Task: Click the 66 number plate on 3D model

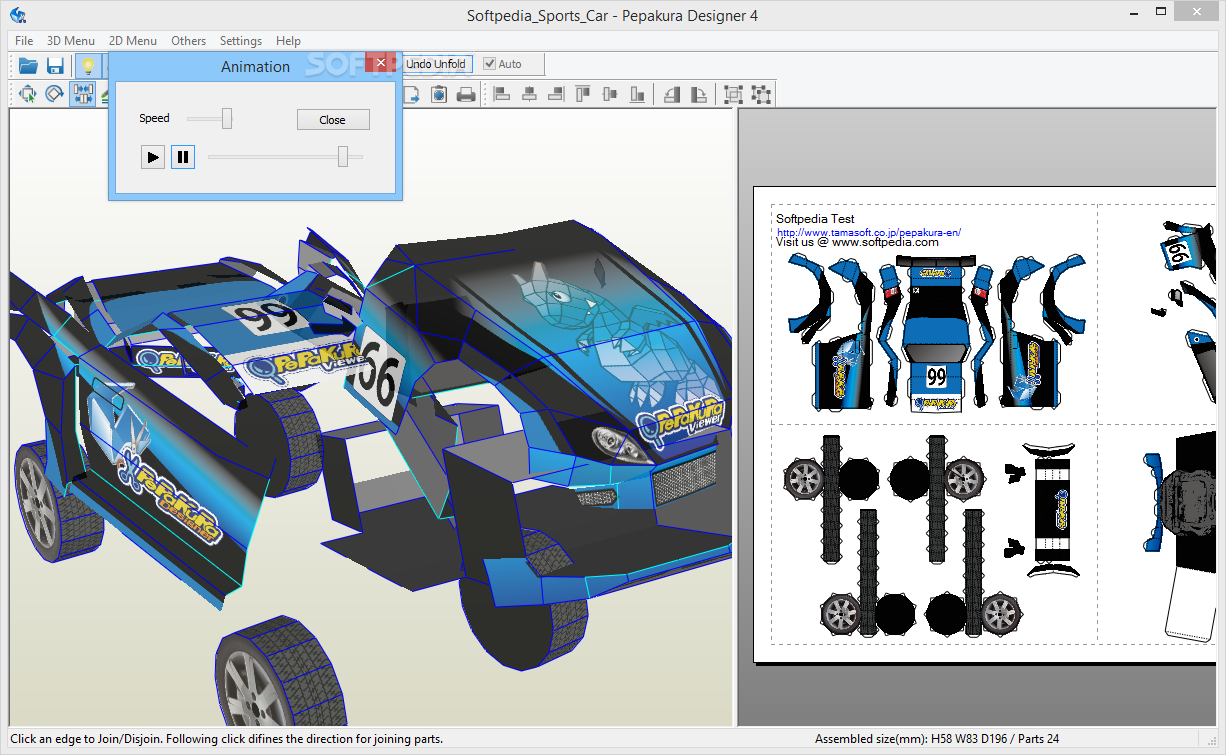Action: tap(379, 373)
